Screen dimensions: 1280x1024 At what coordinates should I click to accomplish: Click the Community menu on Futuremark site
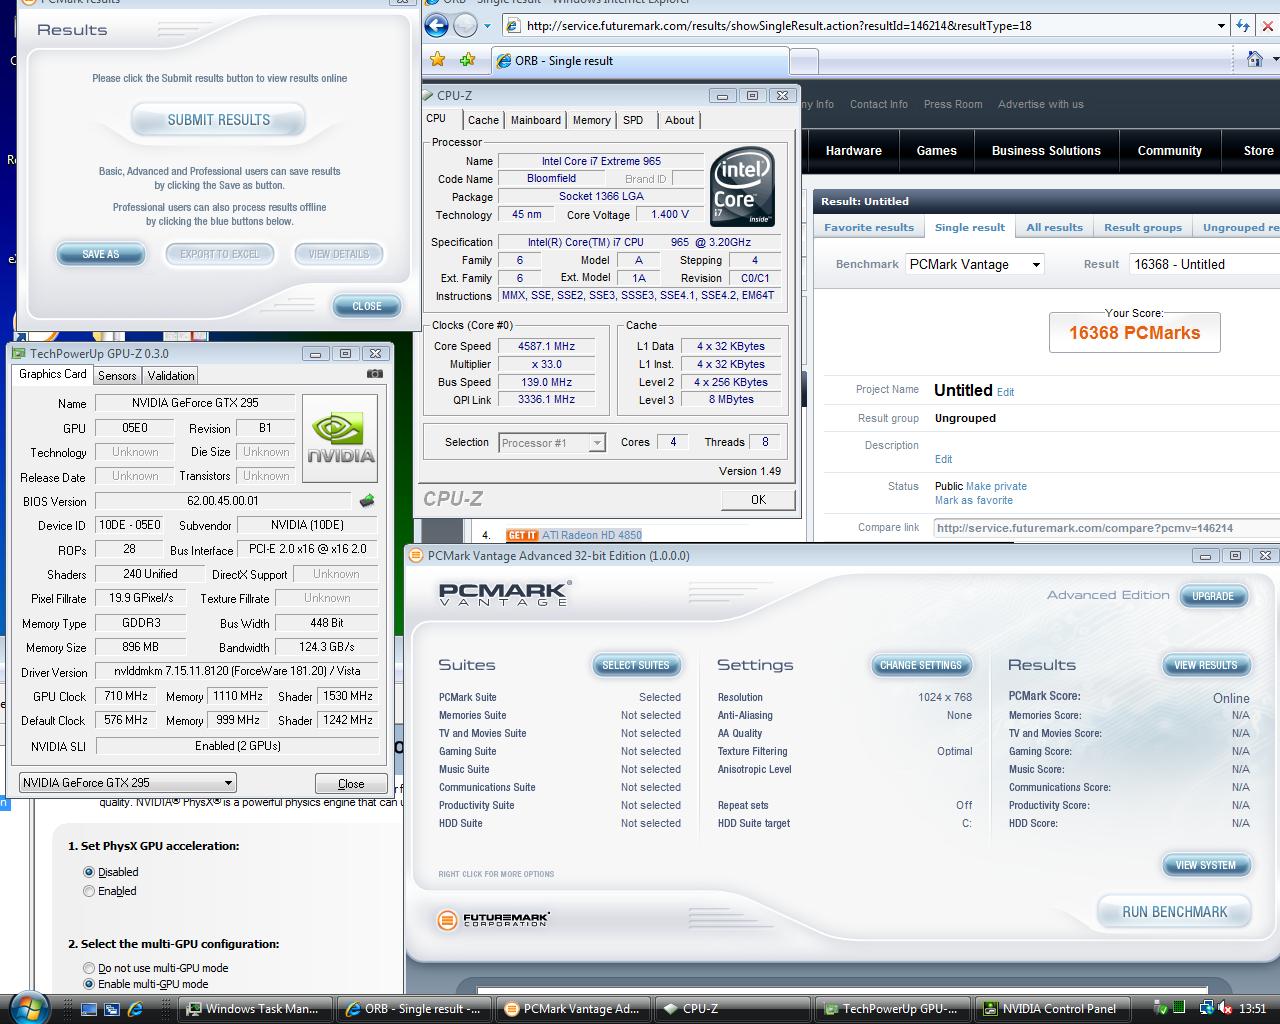(x=1170, y=151)
